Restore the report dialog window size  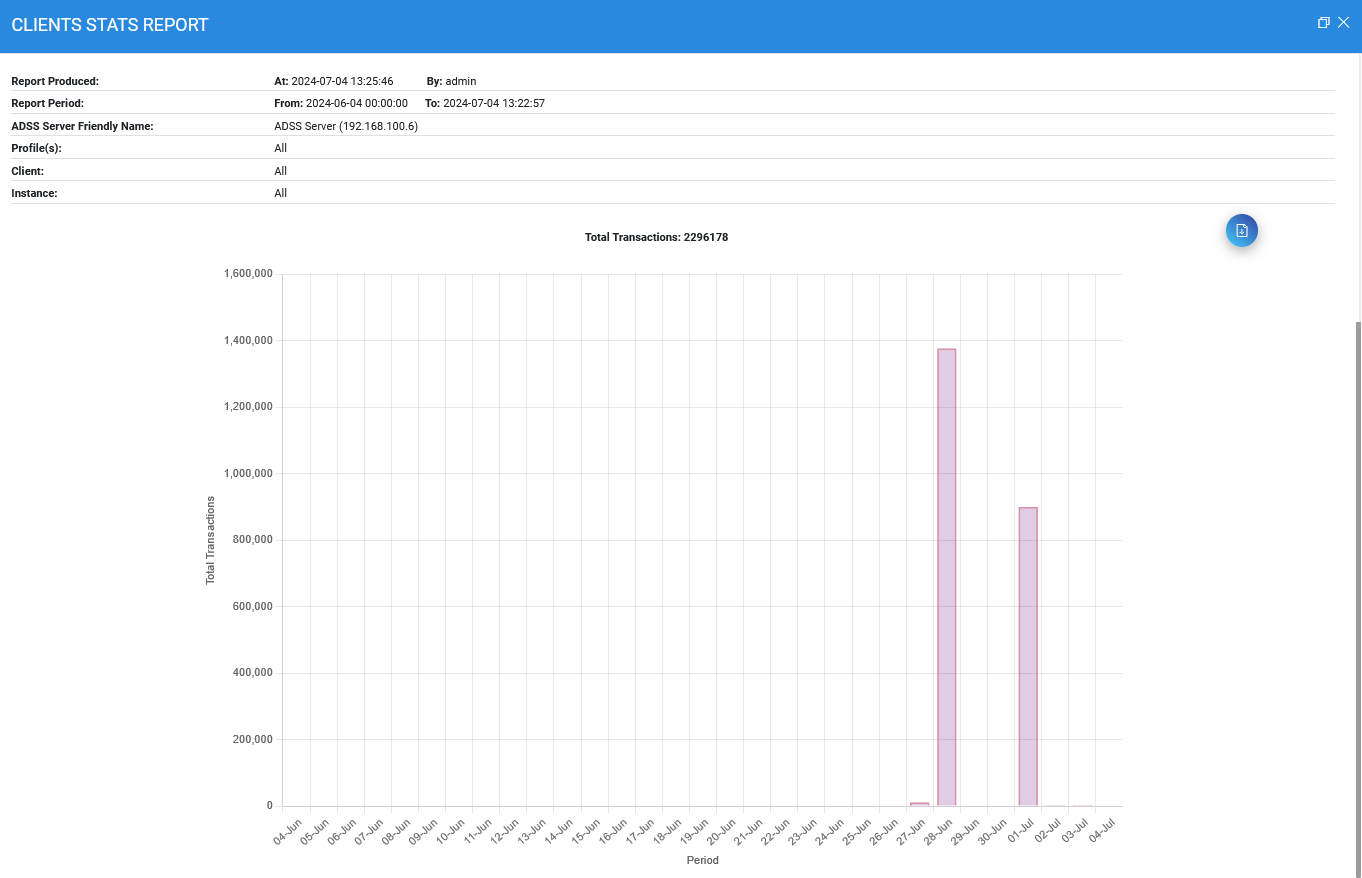pyautogui.click(x=1323, y=23)
